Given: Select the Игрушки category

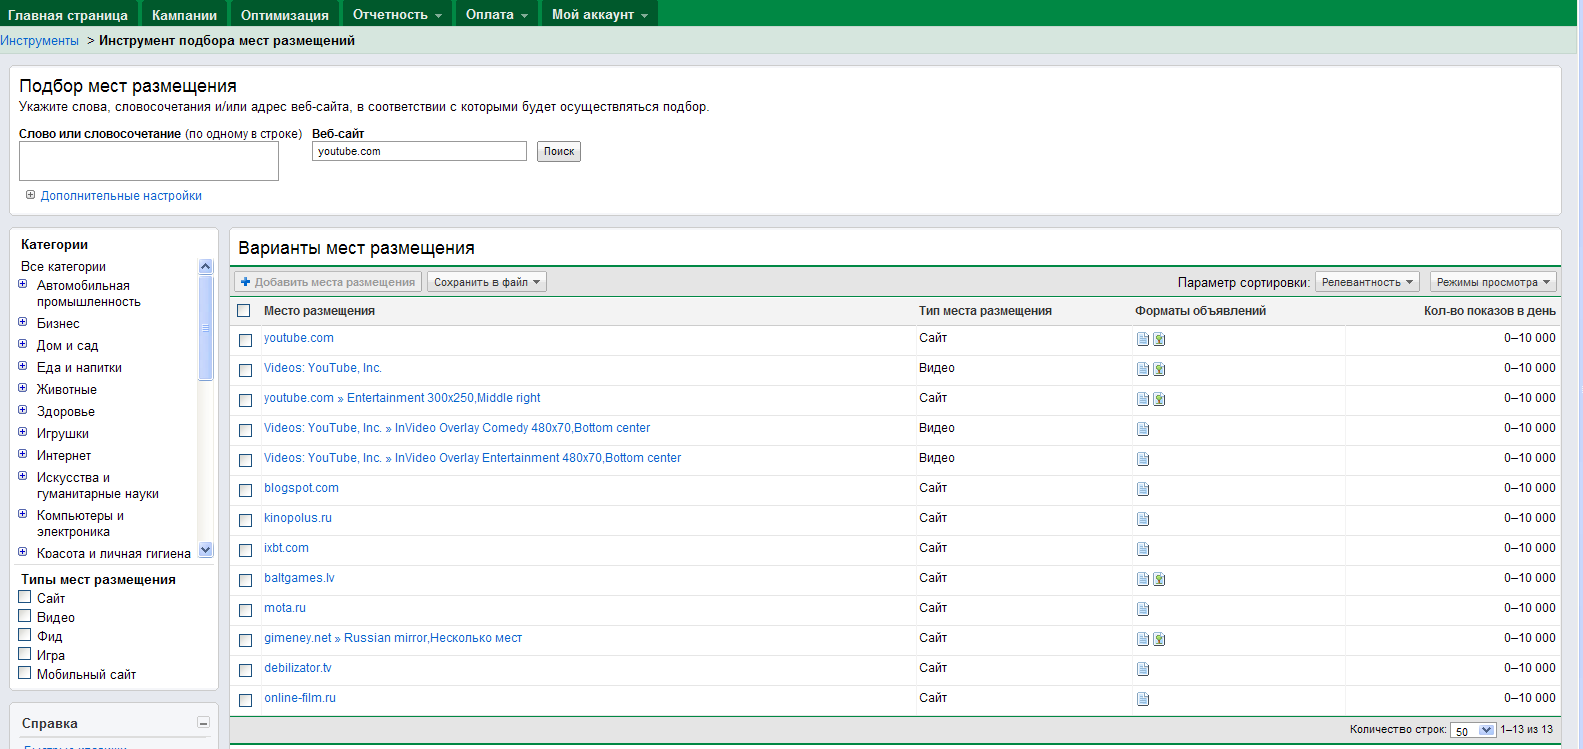Looking at the screenshot, I should 63,434.
